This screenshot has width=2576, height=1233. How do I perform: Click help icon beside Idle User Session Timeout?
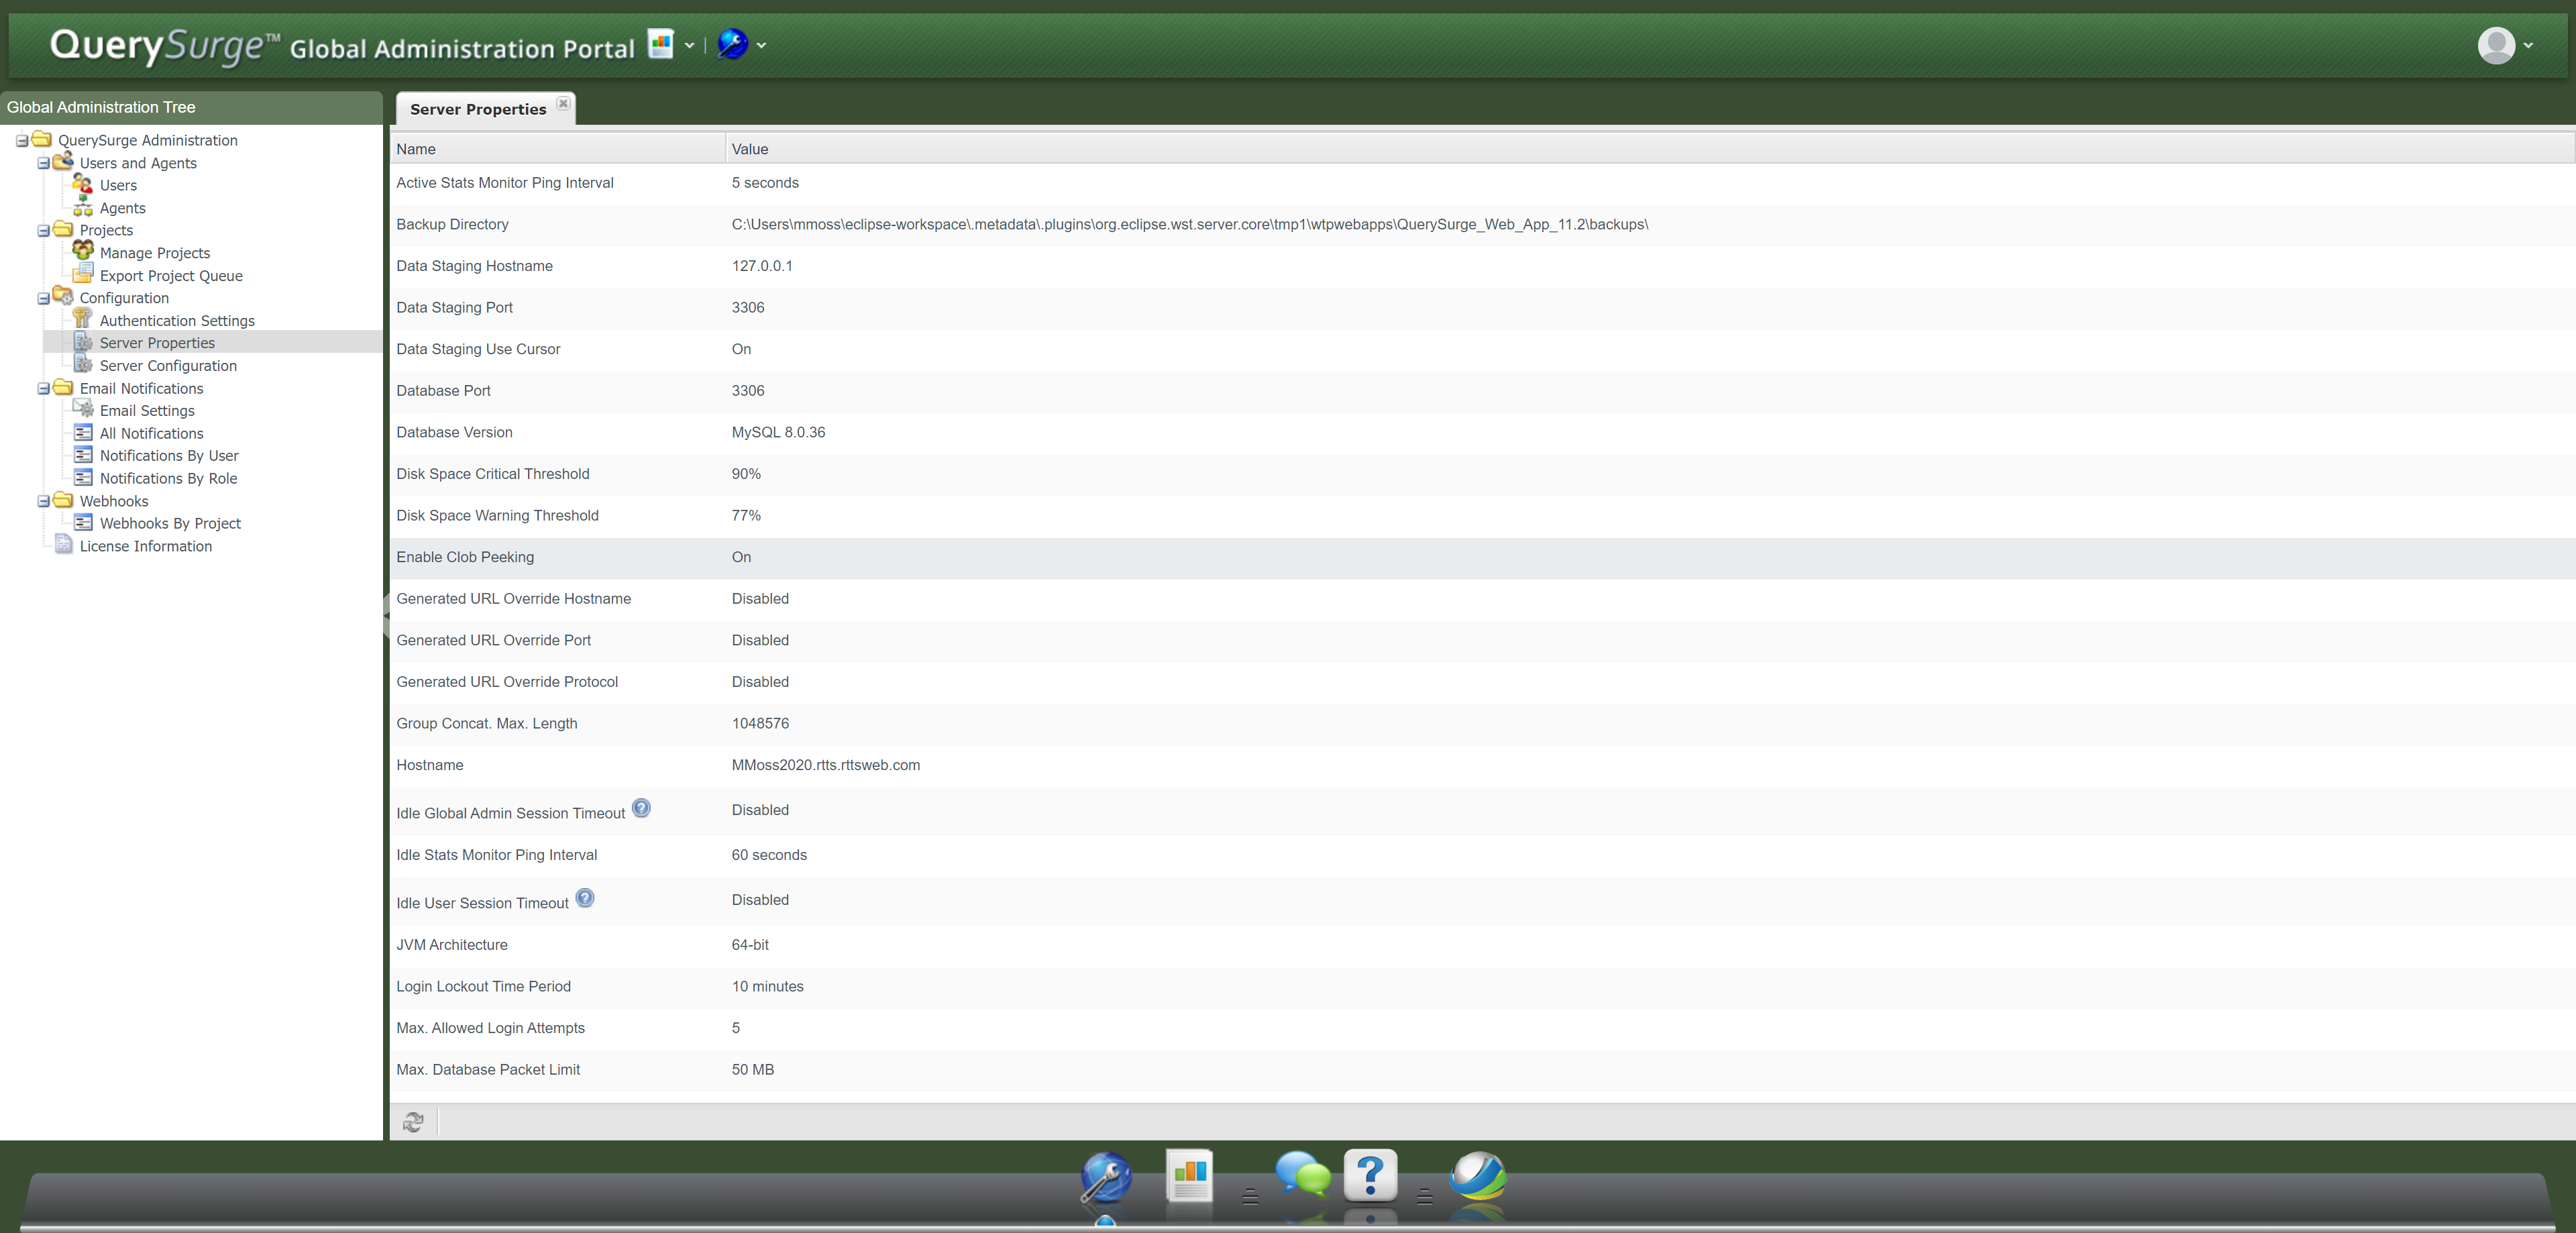(585, 898)
